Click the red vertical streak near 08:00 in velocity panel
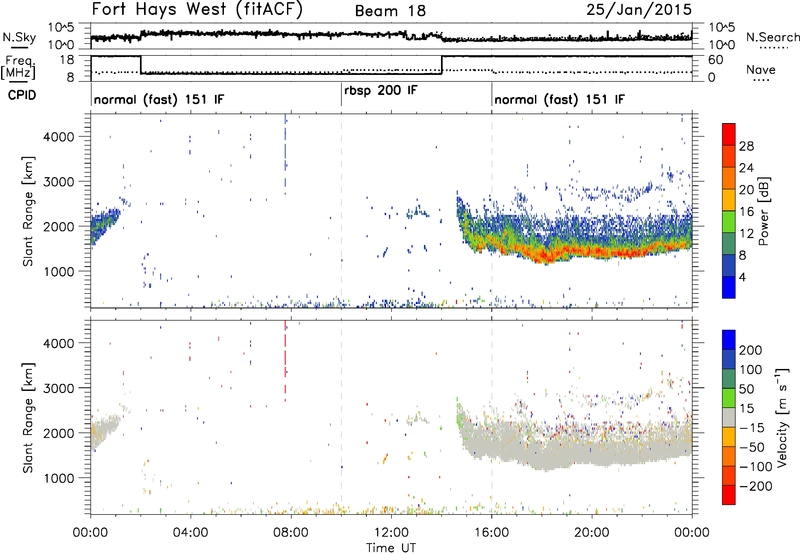Image resolution: width=800 pixels, height=554 pixels. [x=285, y=360]
